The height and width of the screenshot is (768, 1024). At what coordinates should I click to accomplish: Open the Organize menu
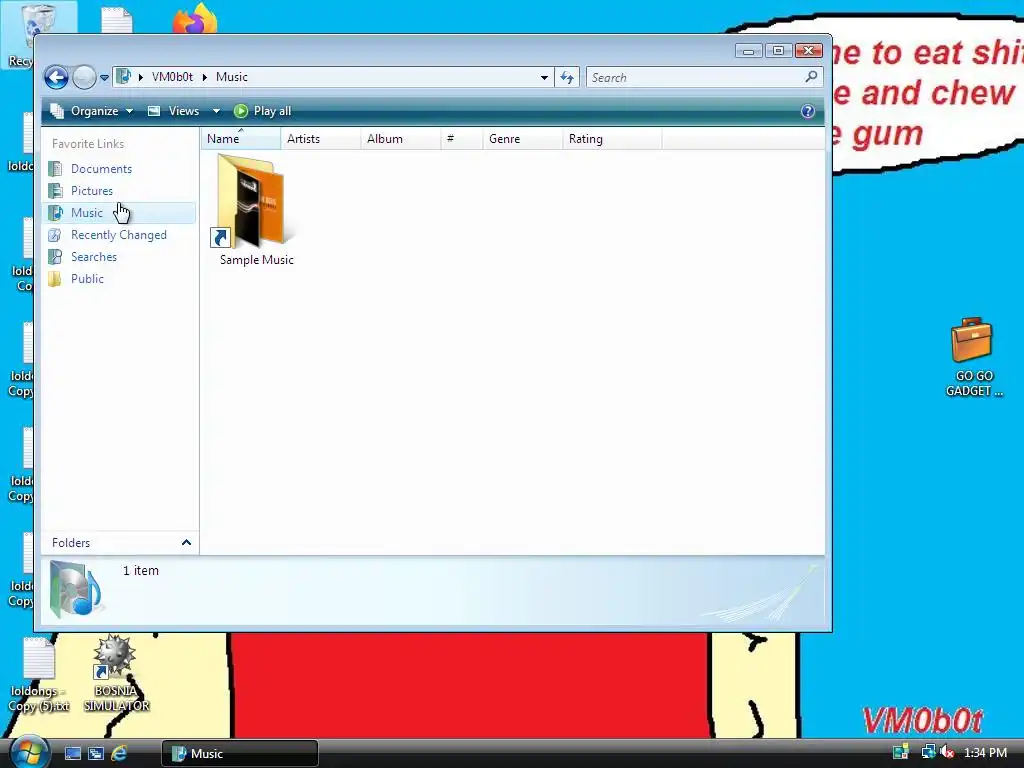[91, 111]
